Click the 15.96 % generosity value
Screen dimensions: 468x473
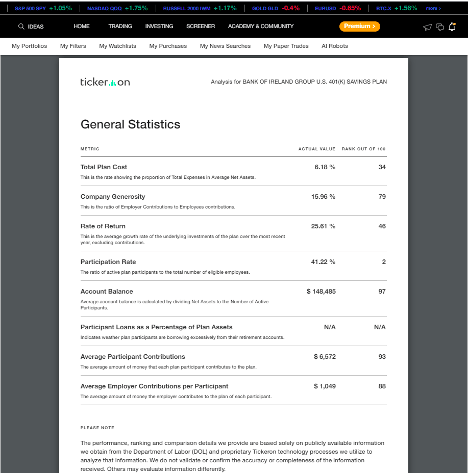tap(323, 197)
